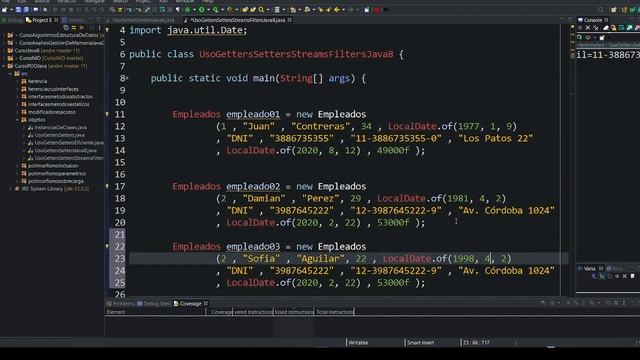Click warning marker on line 22
Image resolution: width=640 pixels, height=360 pixels.
[107, 246]
